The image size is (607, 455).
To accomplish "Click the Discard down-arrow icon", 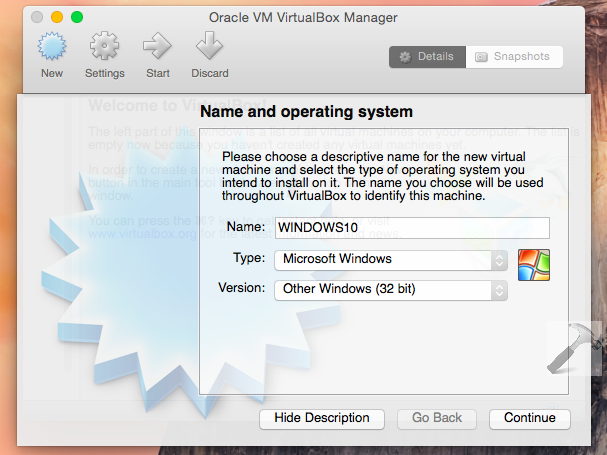I will click(209, 46).
